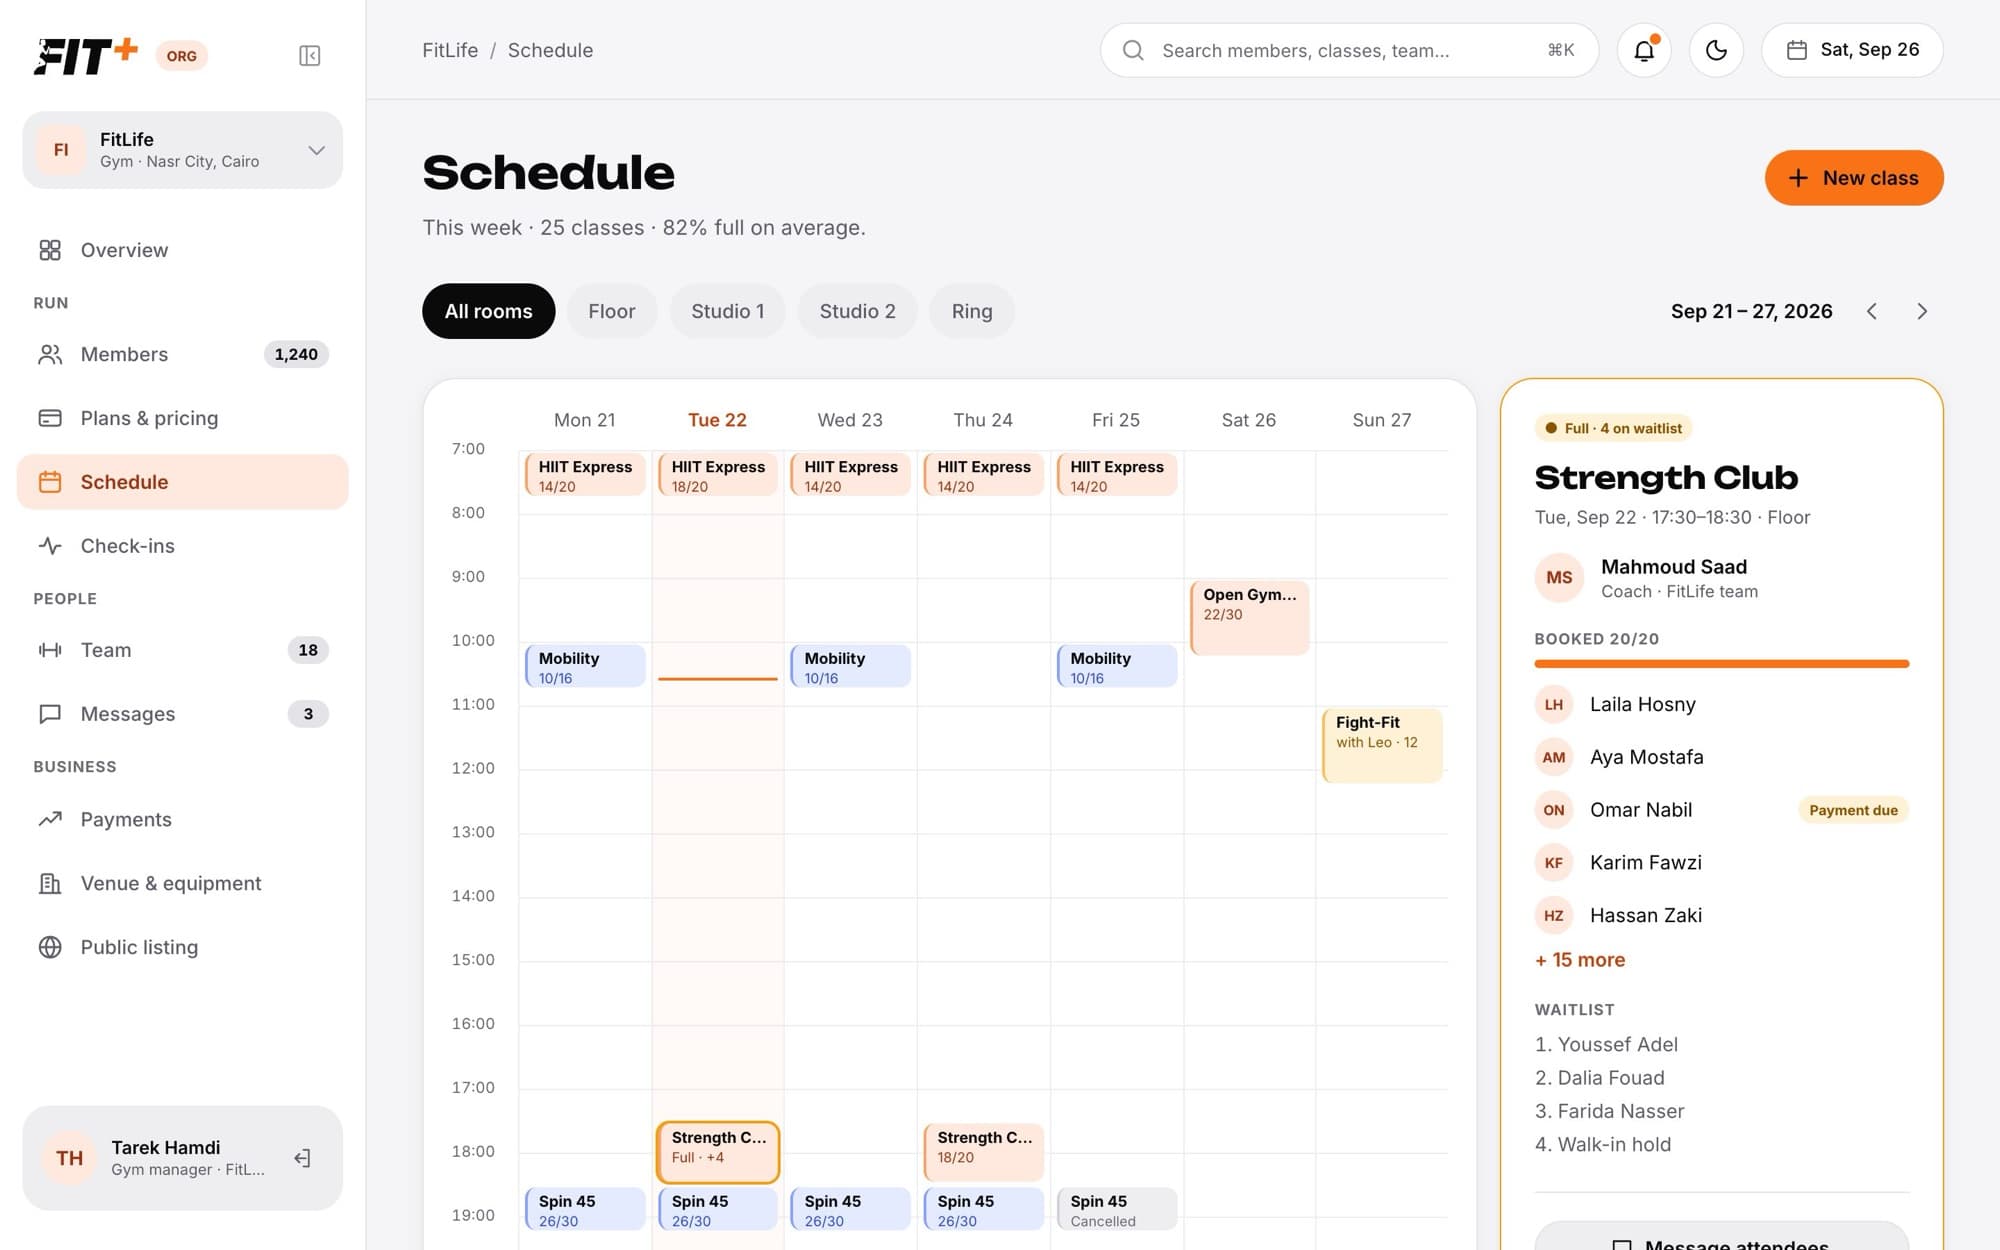The width and height of the screenshot is (2000, 1250).
Task: Click the booked 20/20 progress bar
Action: (x=1722, y=664)
